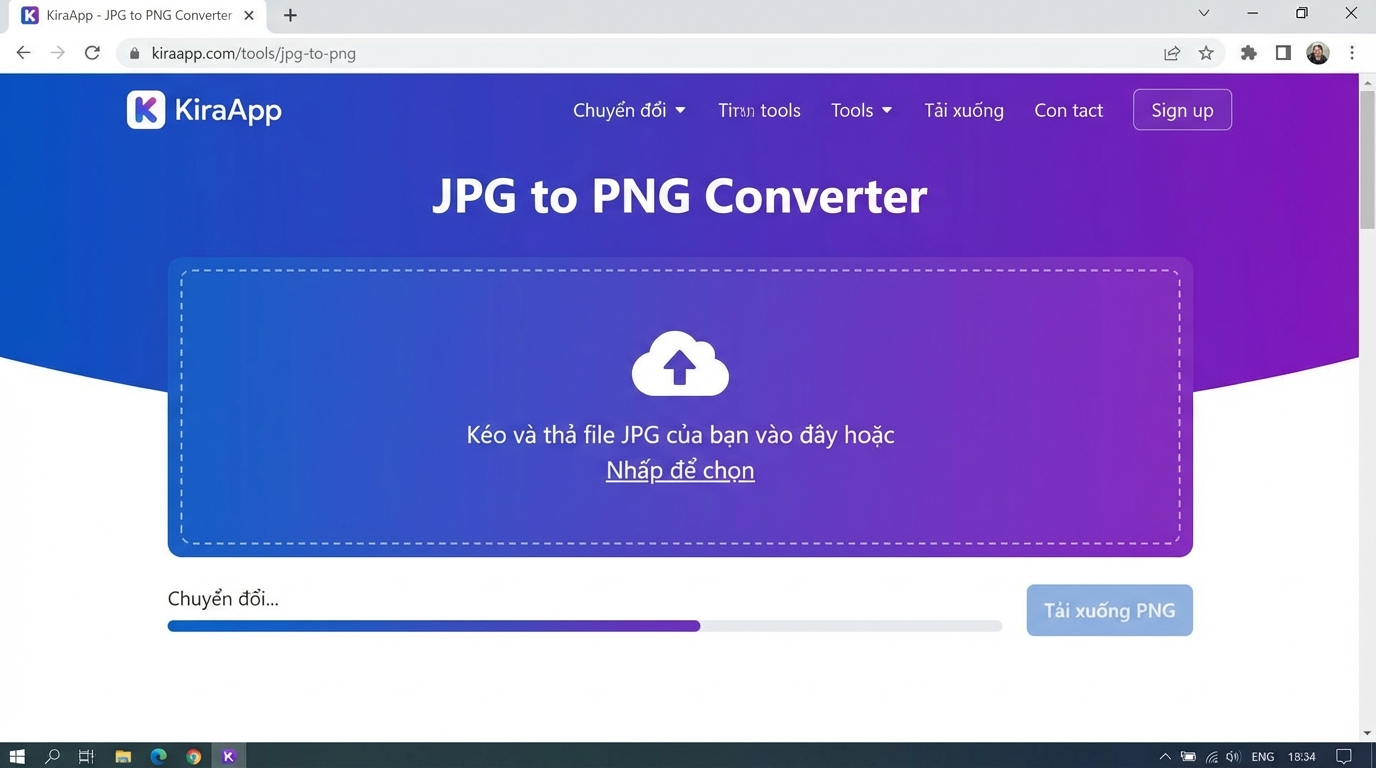This screenshot has width=1376, height=768.
Task: Click the Nhấp để chọn link
Action: pos(680,469)
